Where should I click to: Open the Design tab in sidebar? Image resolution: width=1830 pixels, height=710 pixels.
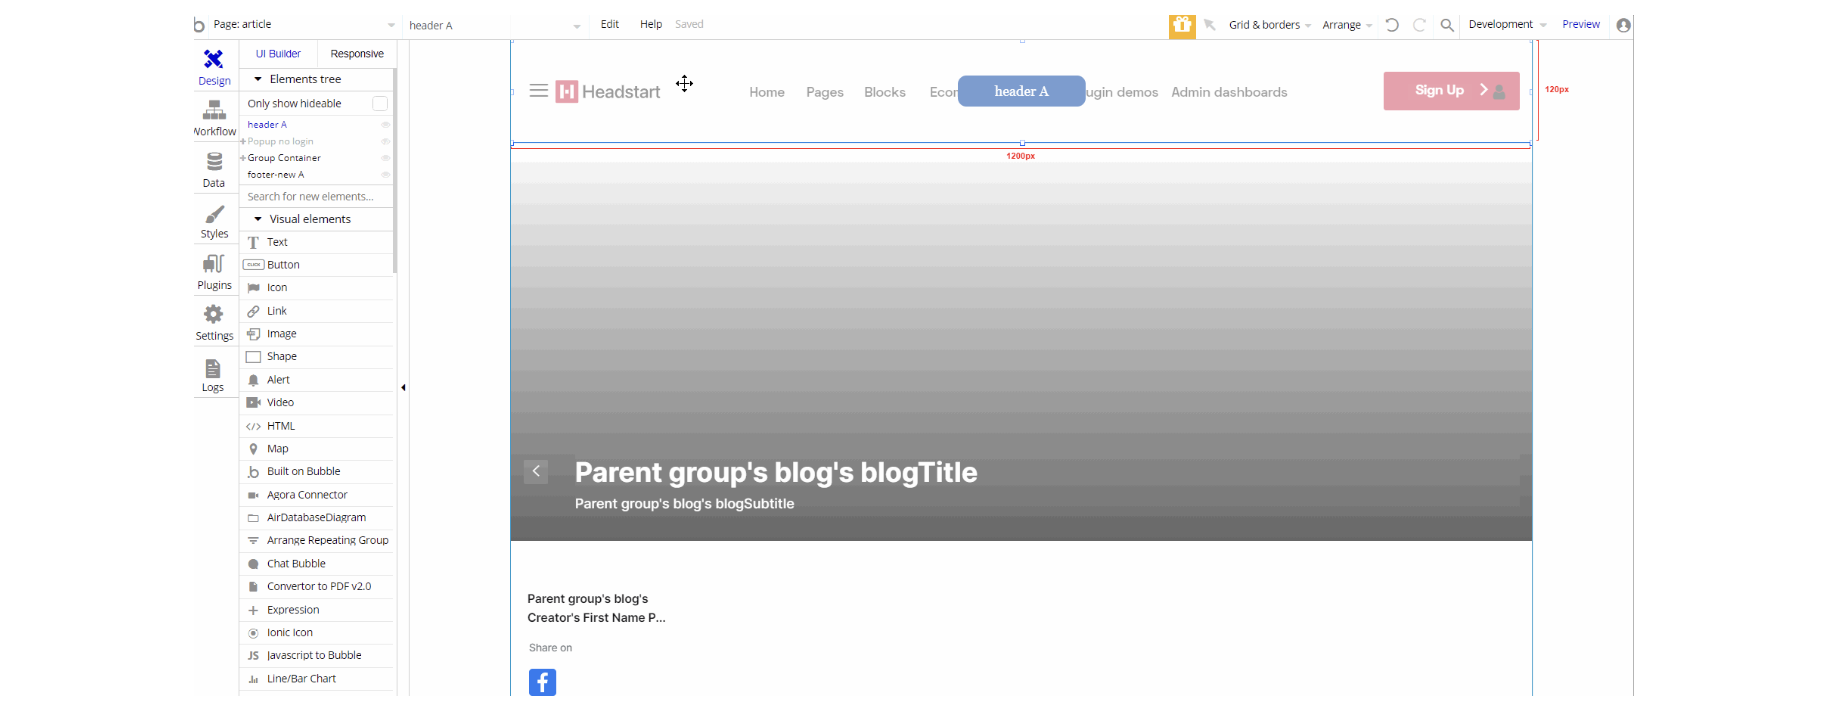[214, 67]
